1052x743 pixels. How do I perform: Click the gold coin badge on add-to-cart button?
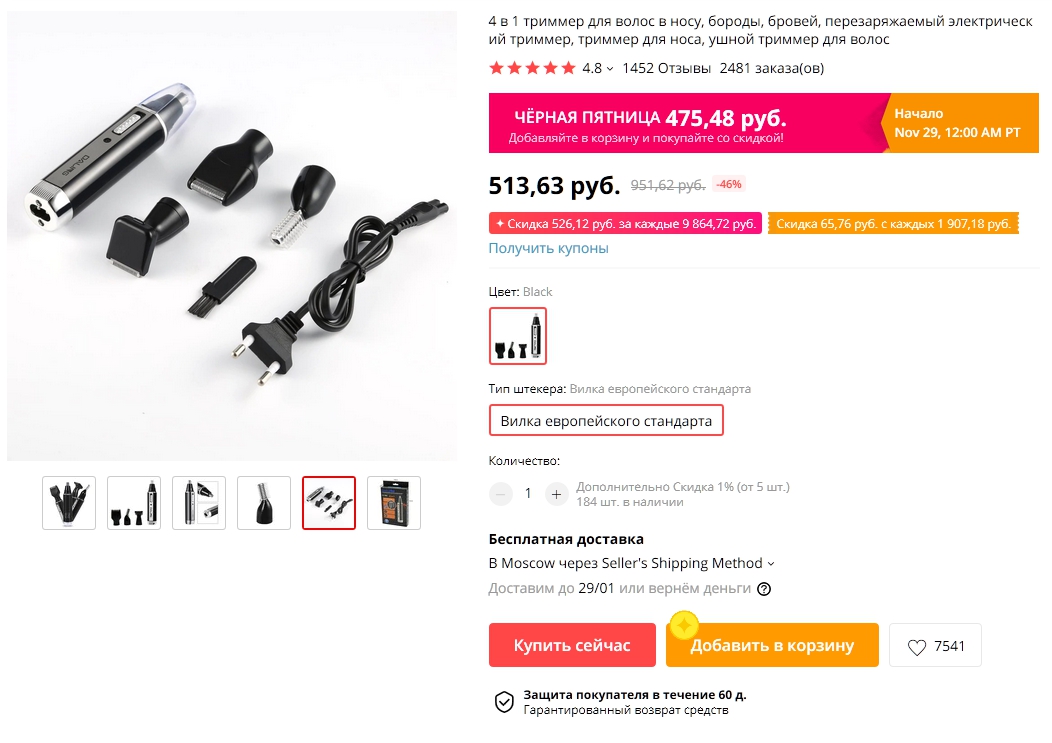(x=684, y=626)
